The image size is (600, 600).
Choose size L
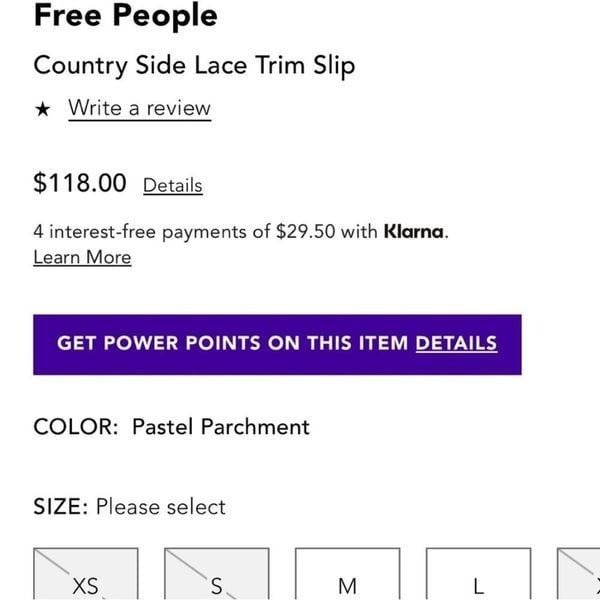click(x=478, y=574)
